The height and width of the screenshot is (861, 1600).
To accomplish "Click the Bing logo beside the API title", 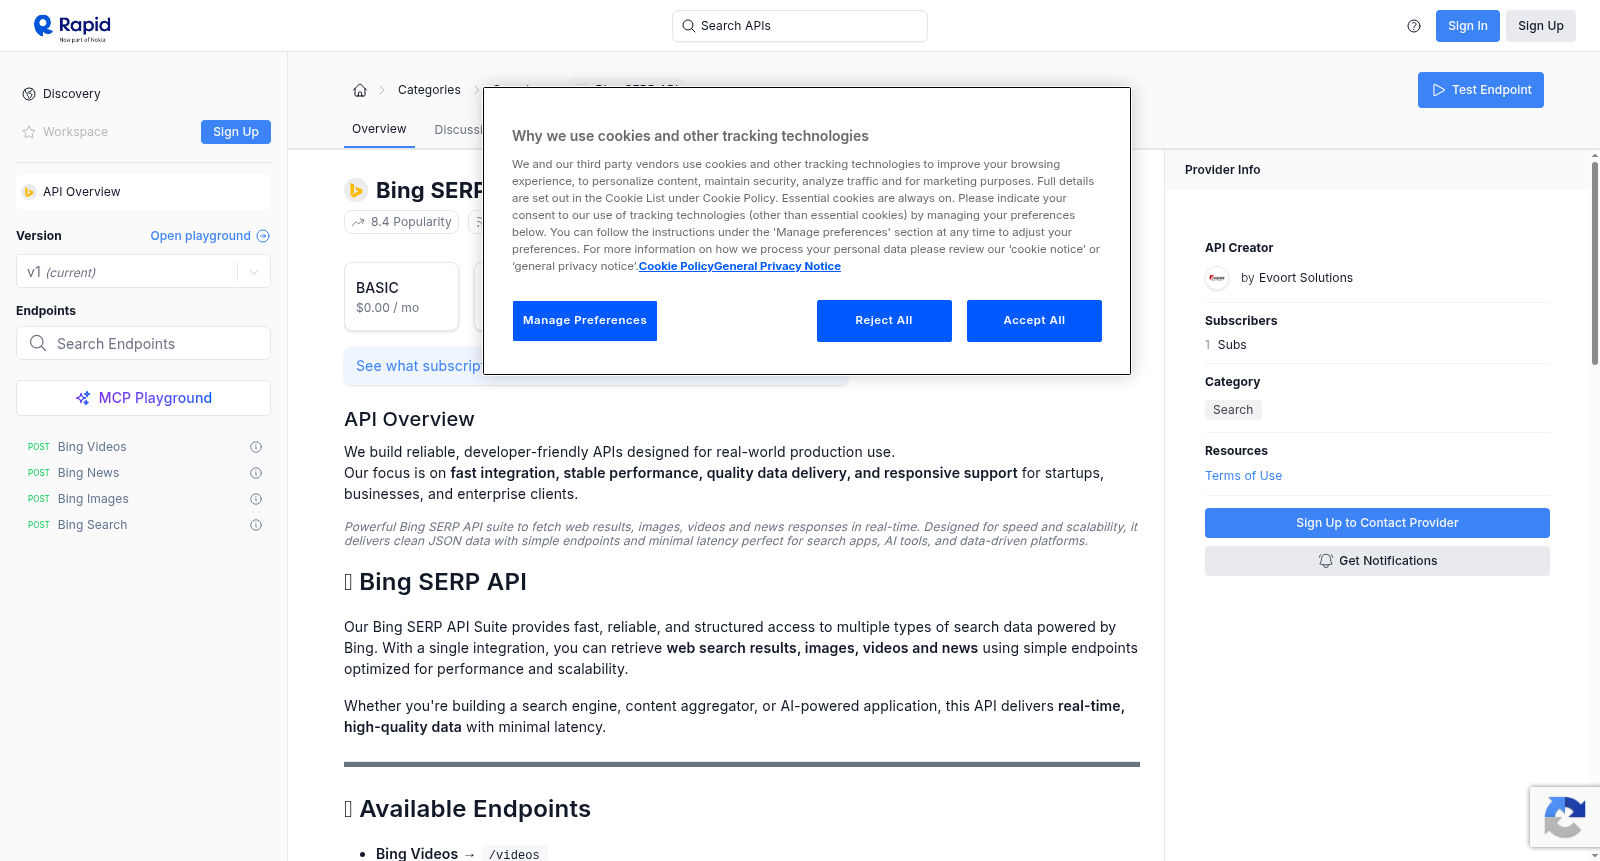I will click(356, 190).
